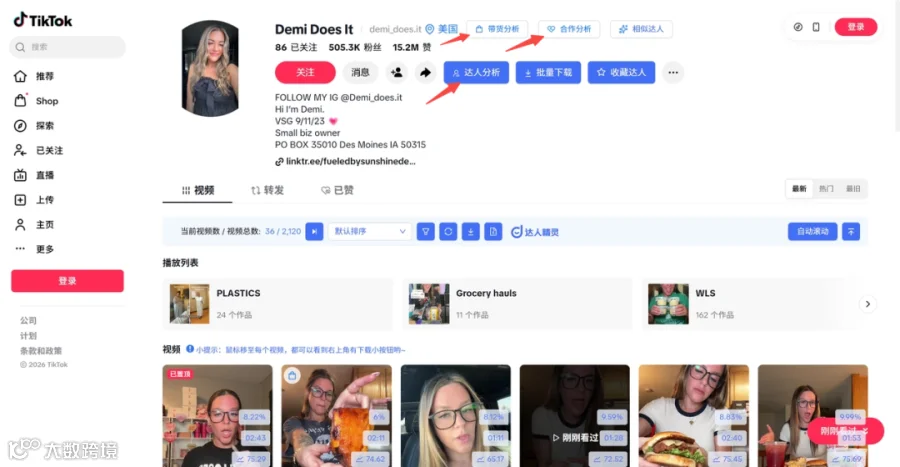Click the scroll-to-top arrow icon
This screenshot has width=900, height=467.
tap(851, 231)
